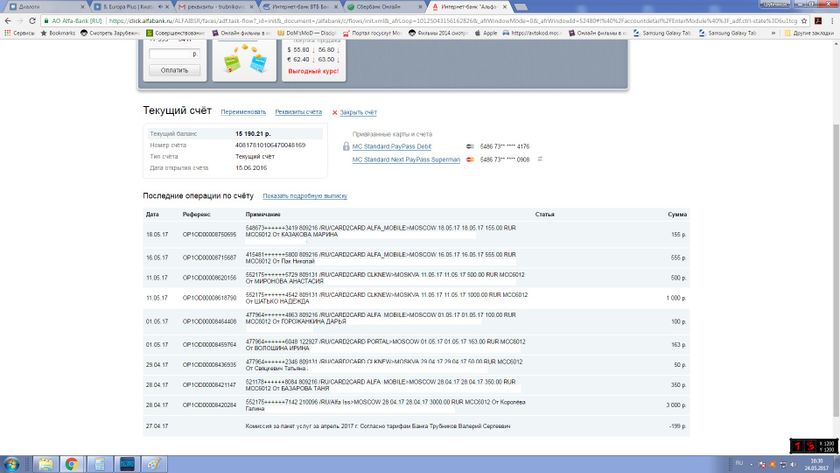
Task: Click the red X icon beside Закрыть счёт
Action: pyautogui.click(x=334, y=112)
